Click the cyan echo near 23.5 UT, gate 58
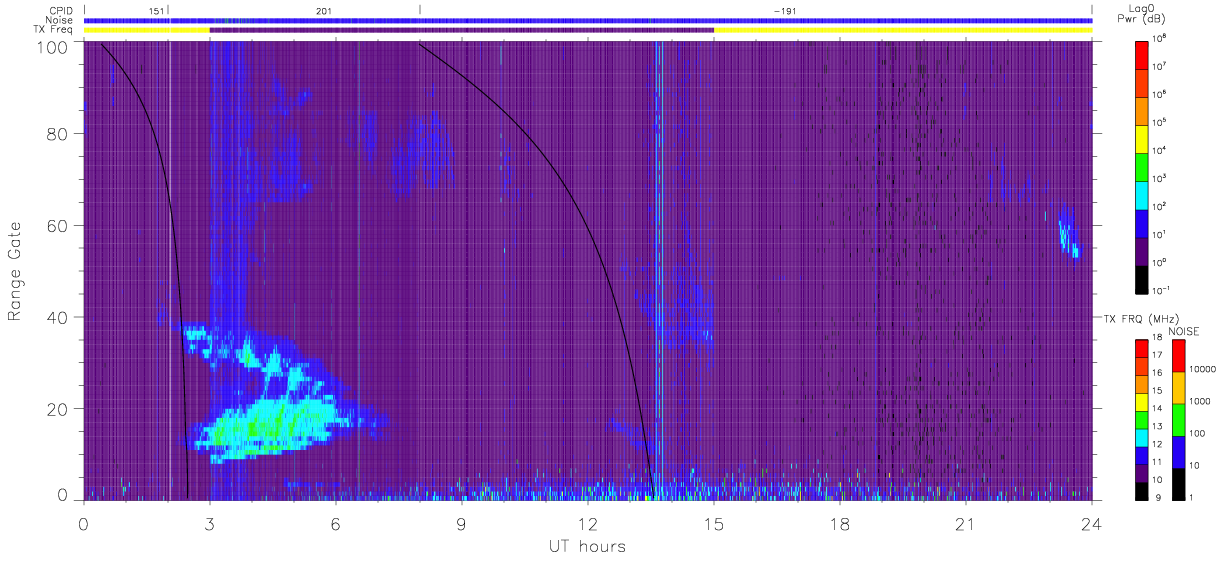This screenshot has height=567, width=1228. [1069, 237]
